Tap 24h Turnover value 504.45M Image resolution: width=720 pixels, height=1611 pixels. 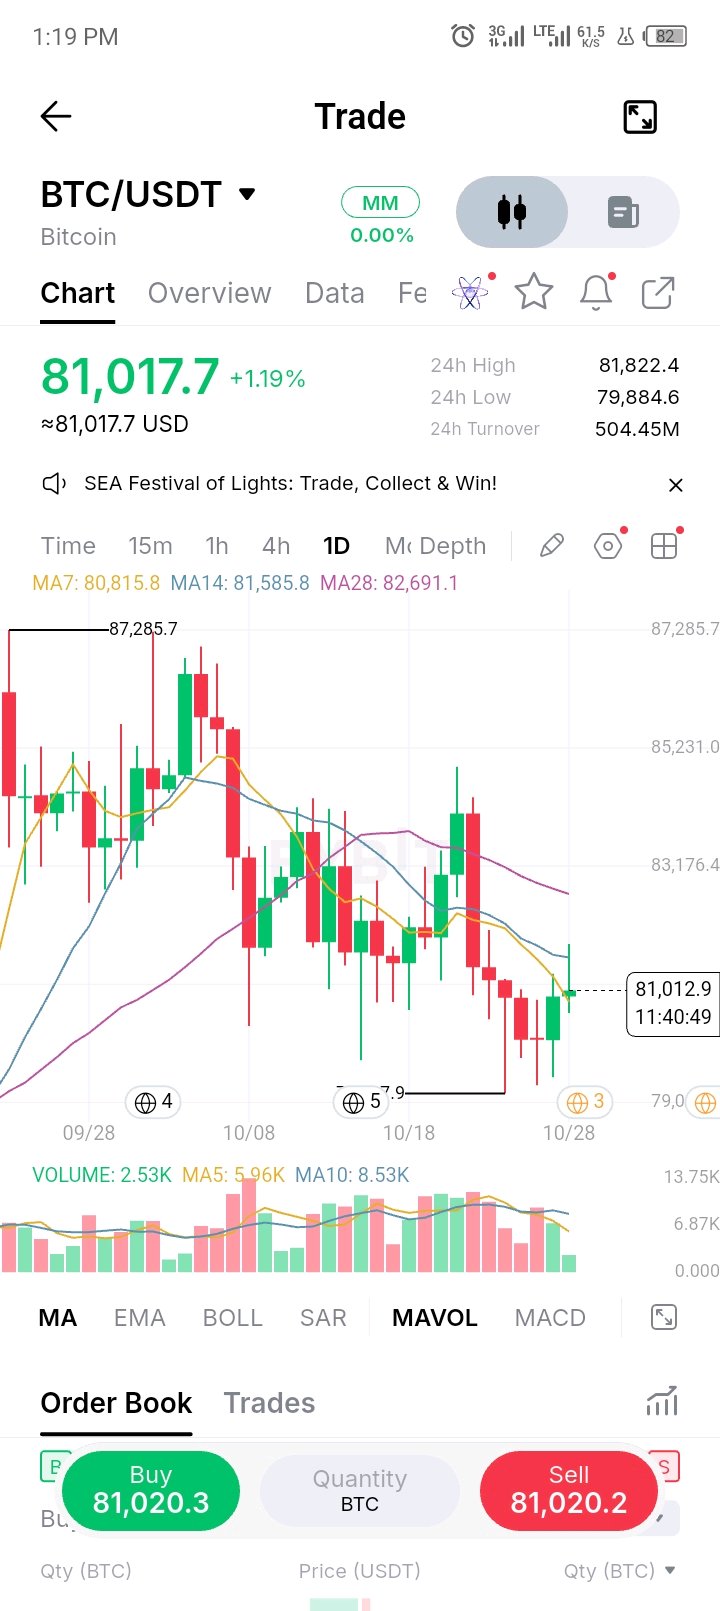coord(637,429)
